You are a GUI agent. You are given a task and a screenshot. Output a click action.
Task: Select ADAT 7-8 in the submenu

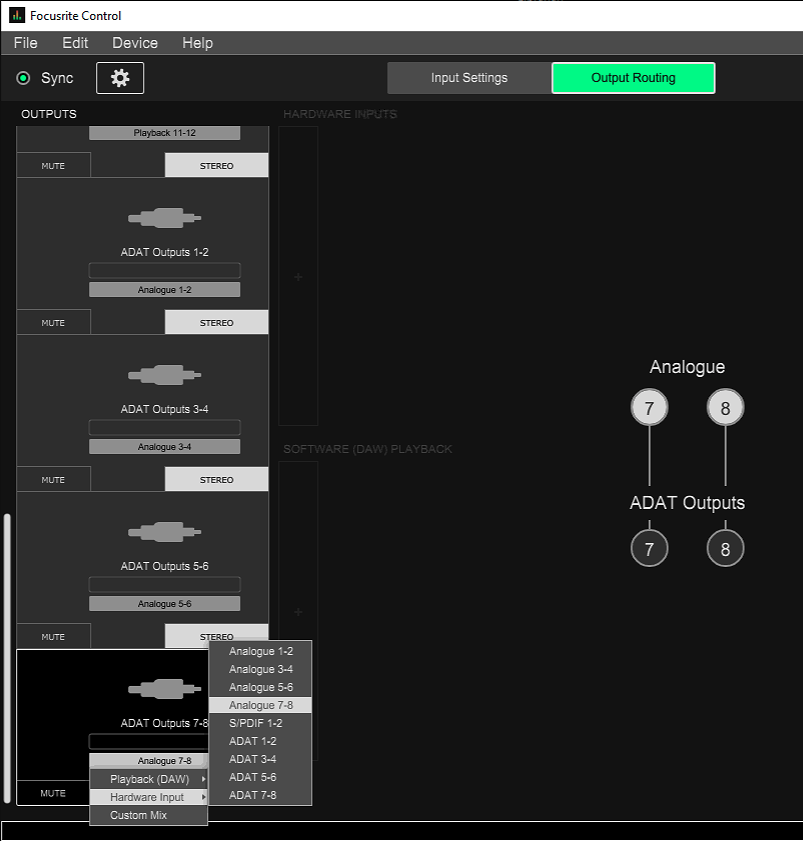(x=260, y=795)
